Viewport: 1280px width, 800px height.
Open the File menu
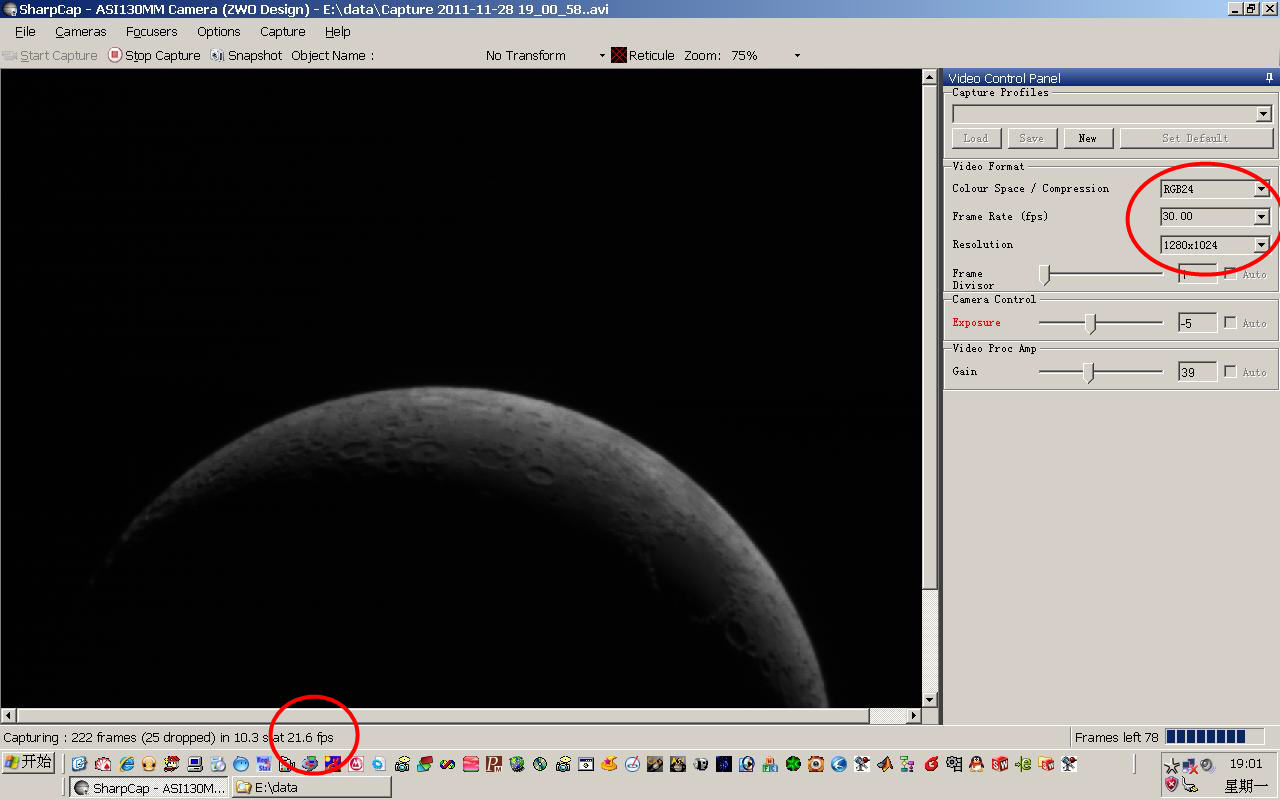point(25,32)
